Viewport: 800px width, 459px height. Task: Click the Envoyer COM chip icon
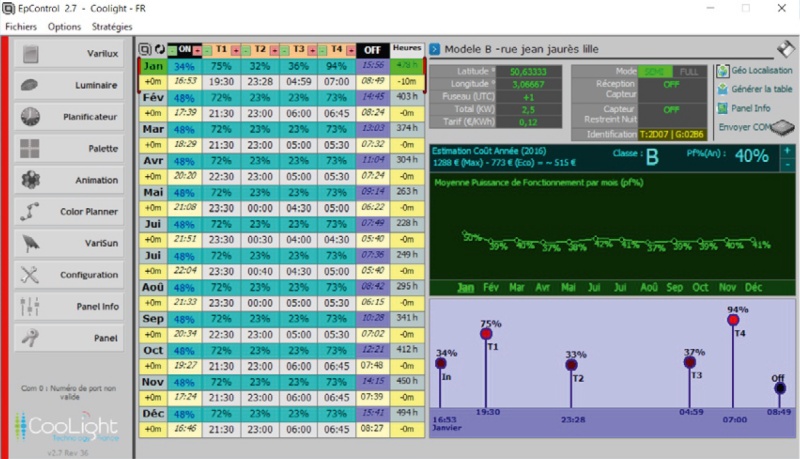click(x=782, y=128)
